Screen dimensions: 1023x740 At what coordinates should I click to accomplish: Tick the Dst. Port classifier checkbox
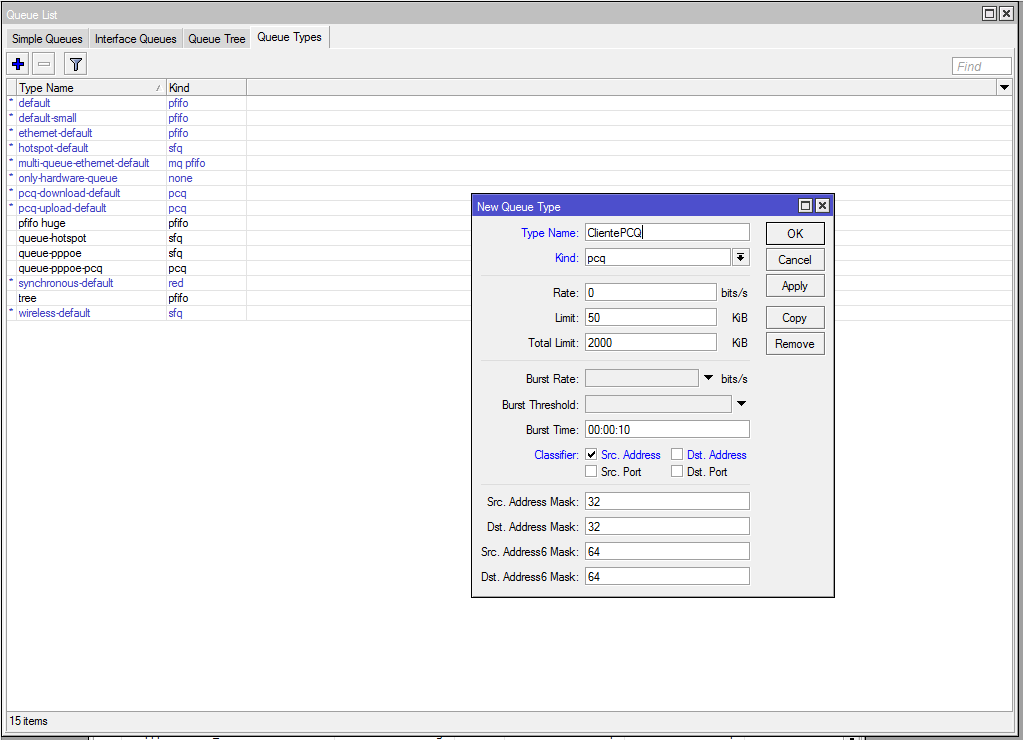pyautogui.click(x=678, y=471)
